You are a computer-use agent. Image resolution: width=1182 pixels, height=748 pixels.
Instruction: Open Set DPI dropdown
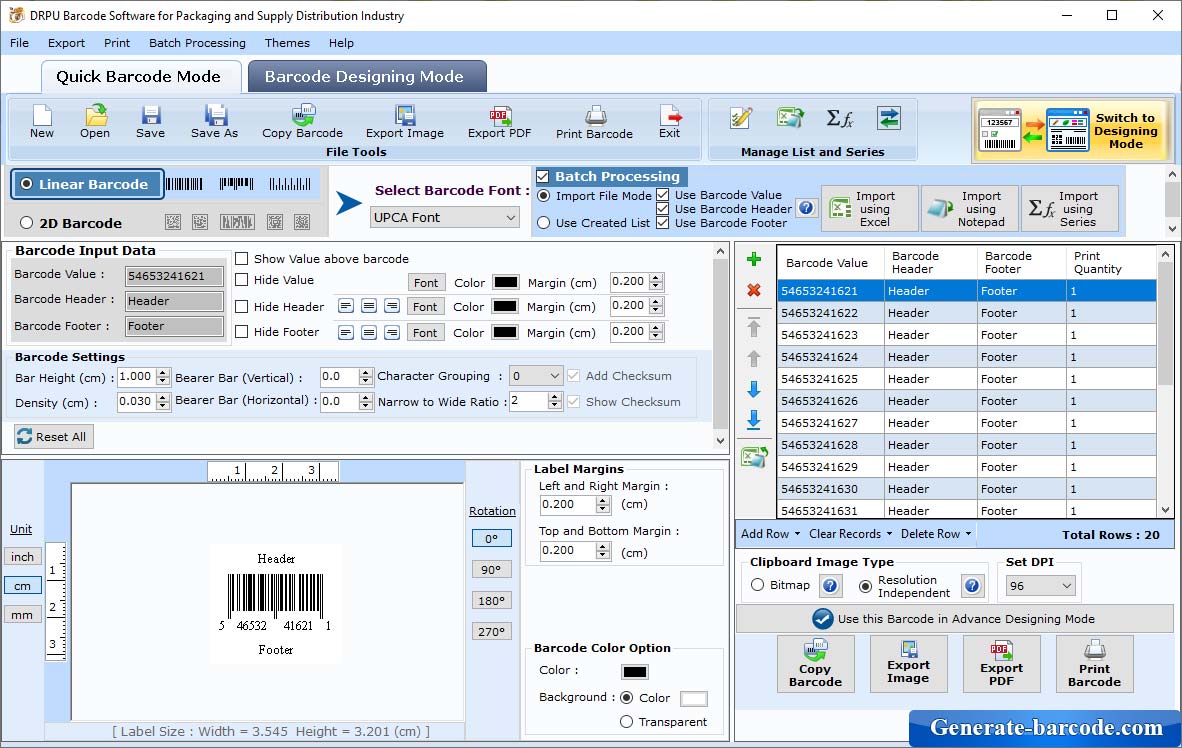point(1040,586)
